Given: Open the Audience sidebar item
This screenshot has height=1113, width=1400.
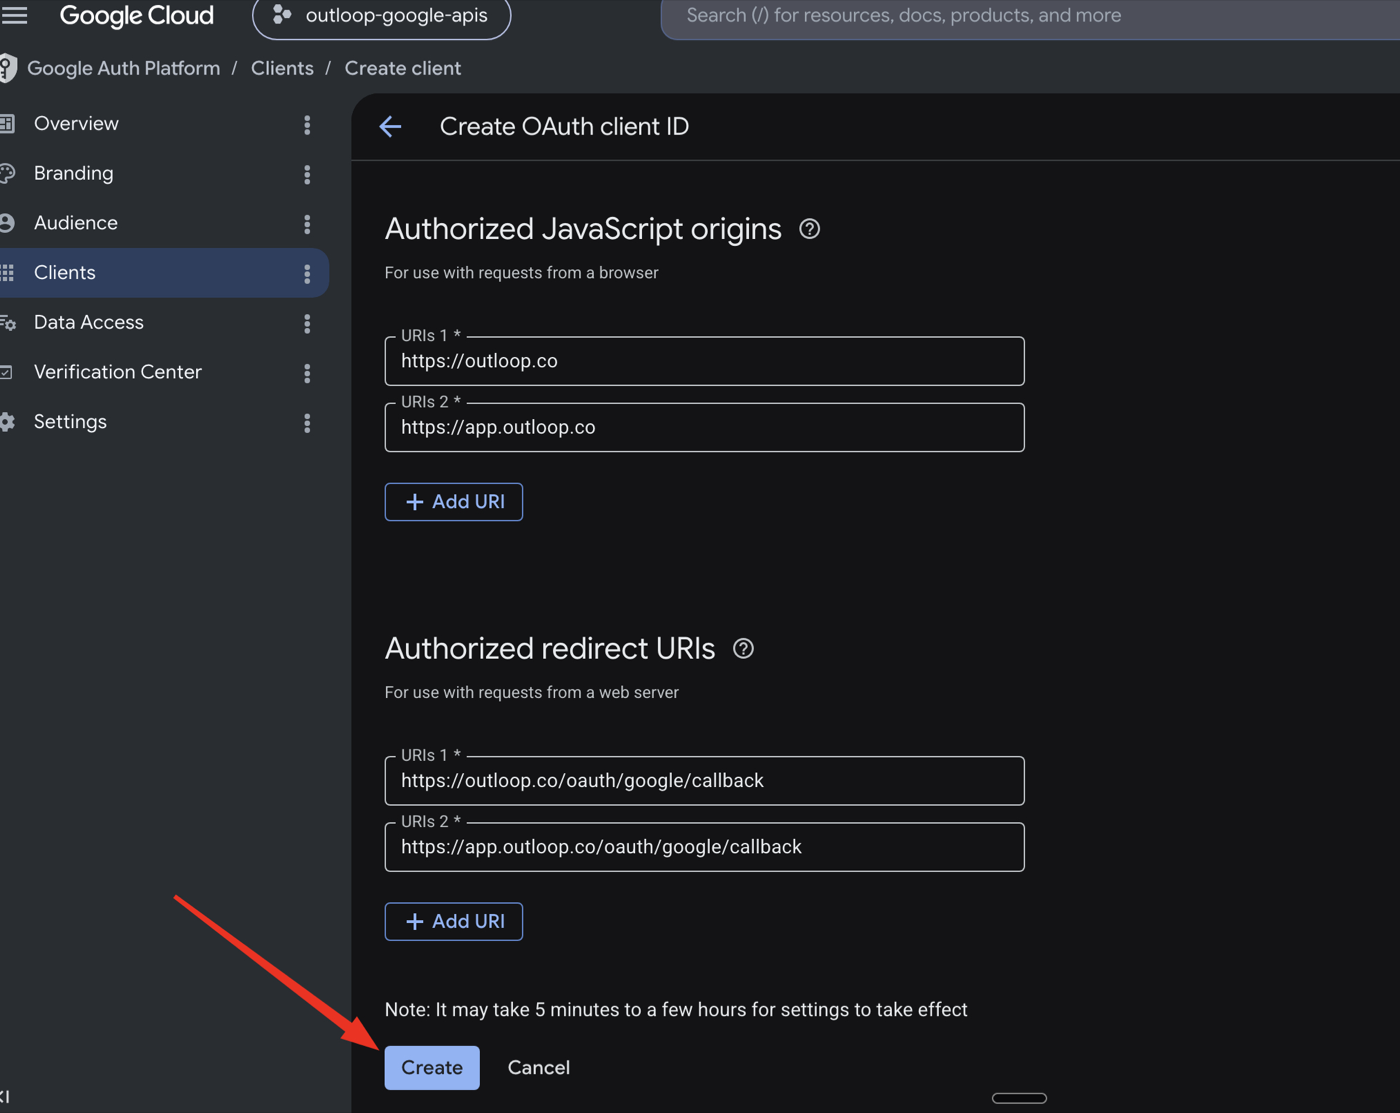Looking at the screenshot, I should tap(75, 223).
